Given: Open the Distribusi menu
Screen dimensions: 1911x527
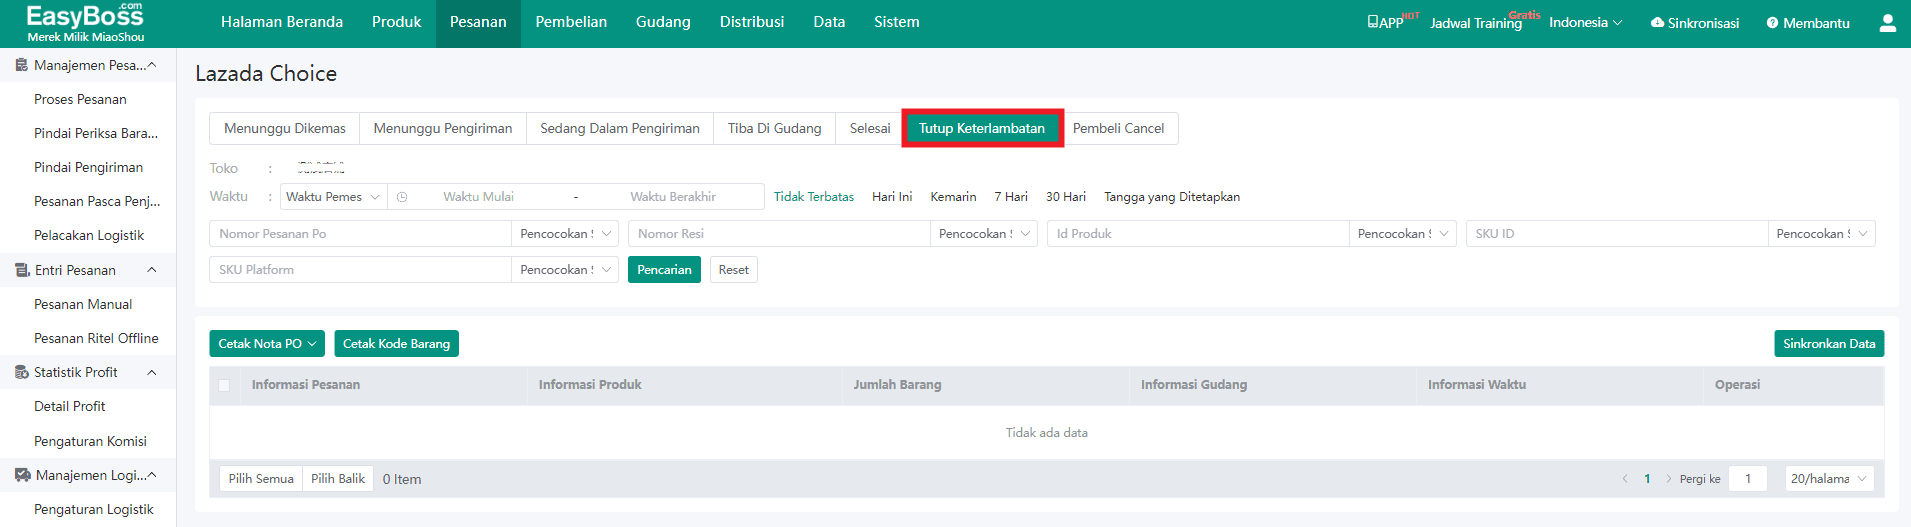Looking at the screenshot, I should click(752, 22).
